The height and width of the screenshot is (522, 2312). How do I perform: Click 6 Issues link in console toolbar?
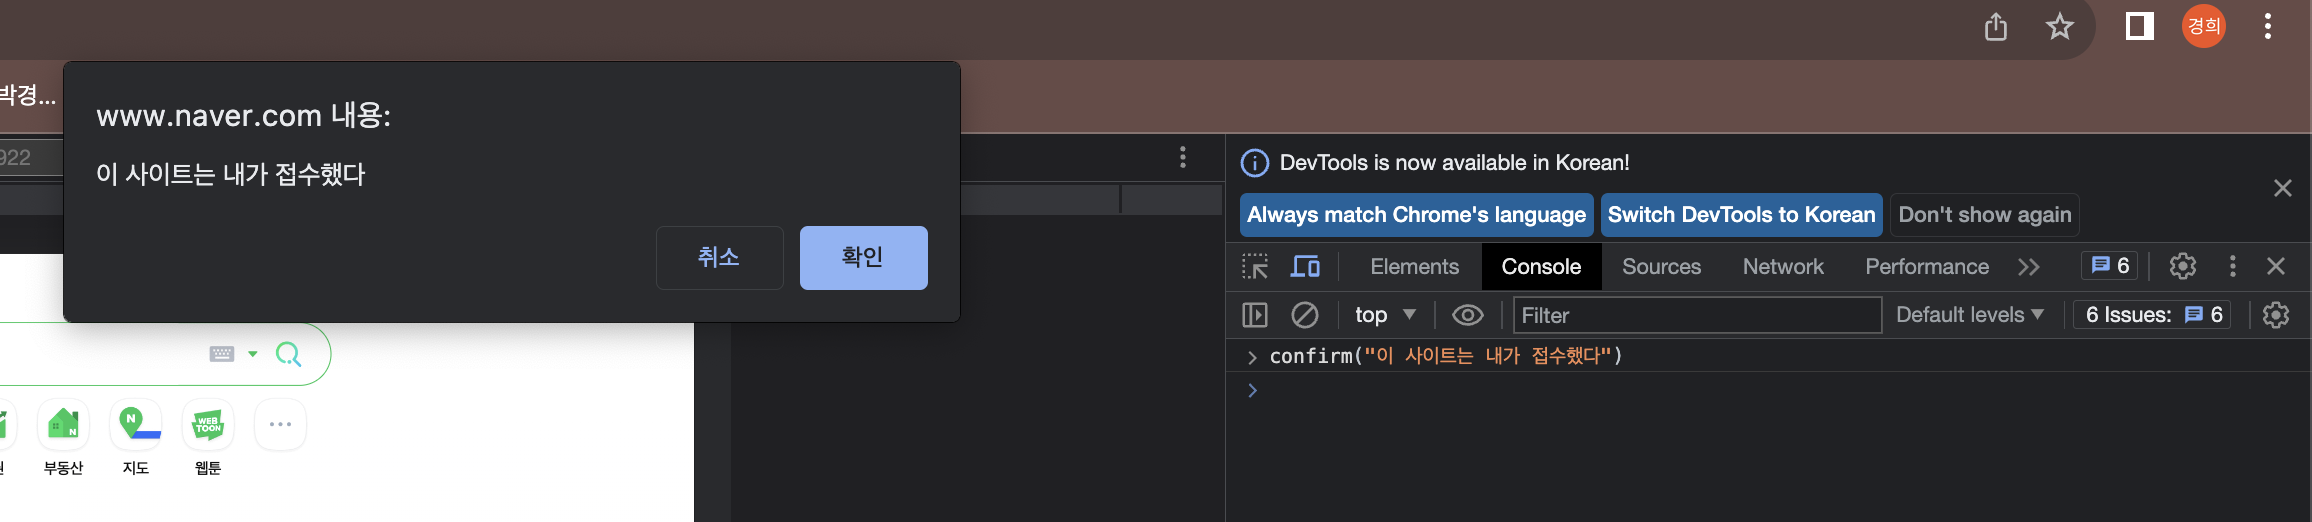point(2152,315)
